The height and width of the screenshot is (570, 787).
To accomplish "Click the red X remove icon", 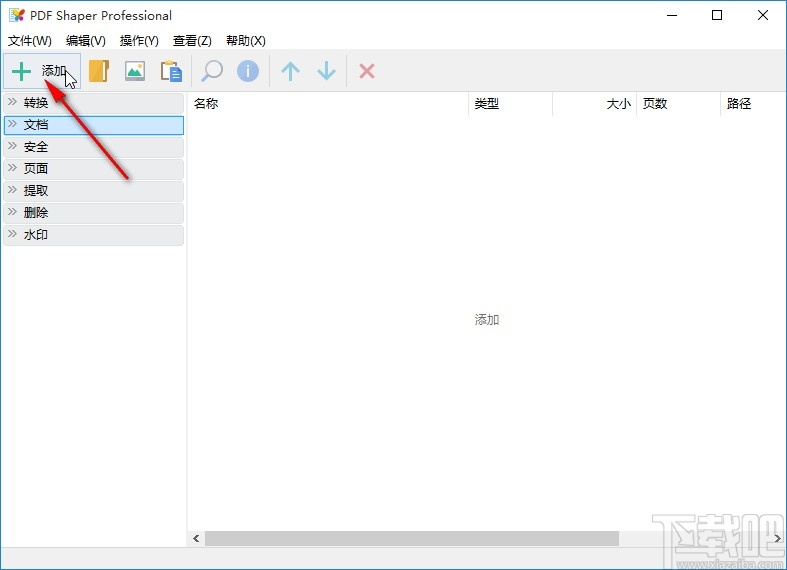I will (367, 71).
